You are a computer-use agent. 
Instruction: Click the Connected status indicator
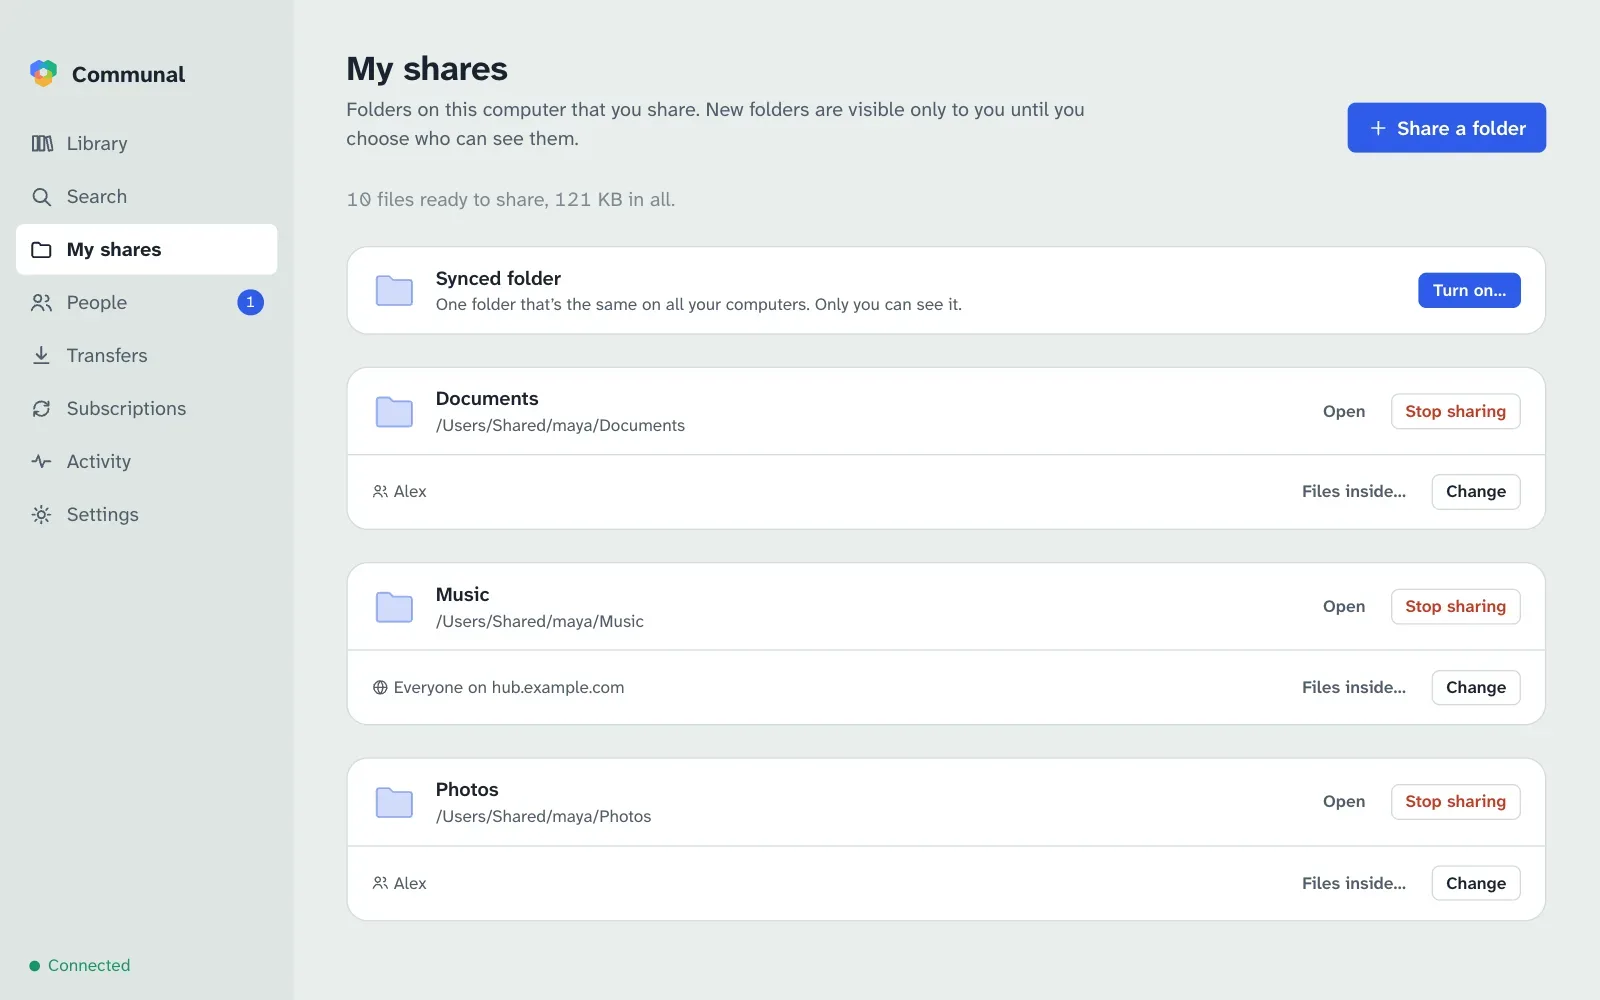80,965
